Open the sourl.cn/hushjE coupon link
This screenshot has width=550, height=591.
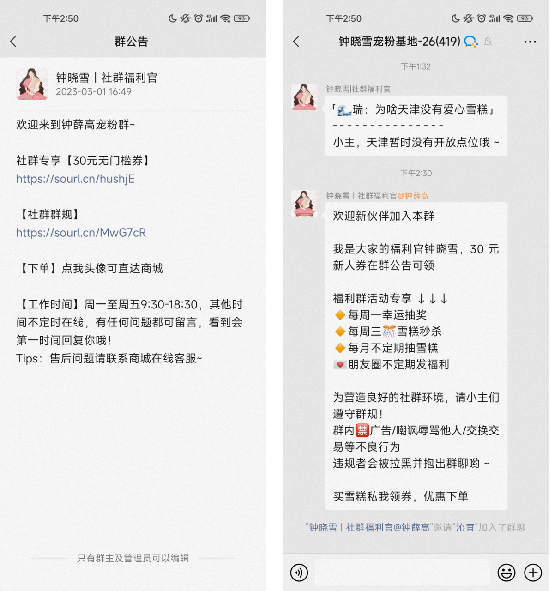click(x=75, y=179)
